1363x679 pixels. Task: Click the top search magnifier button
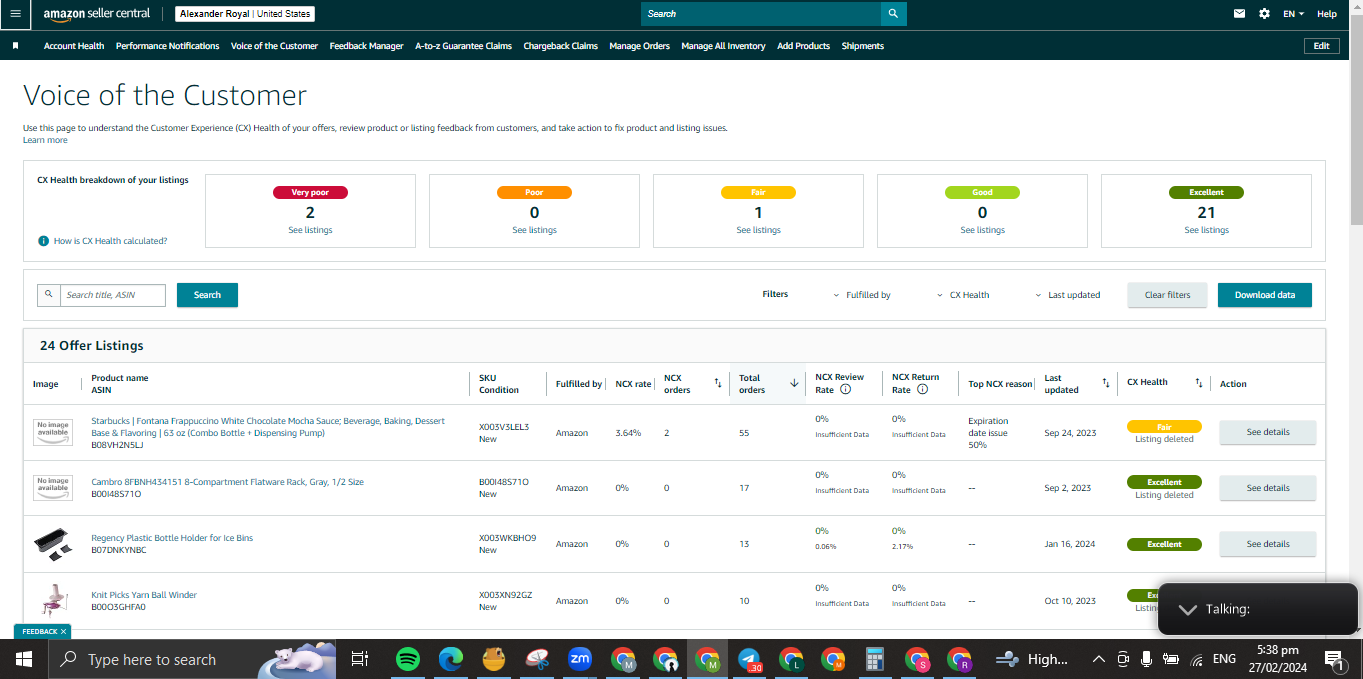pyautogui.click(x=893, y=14)
